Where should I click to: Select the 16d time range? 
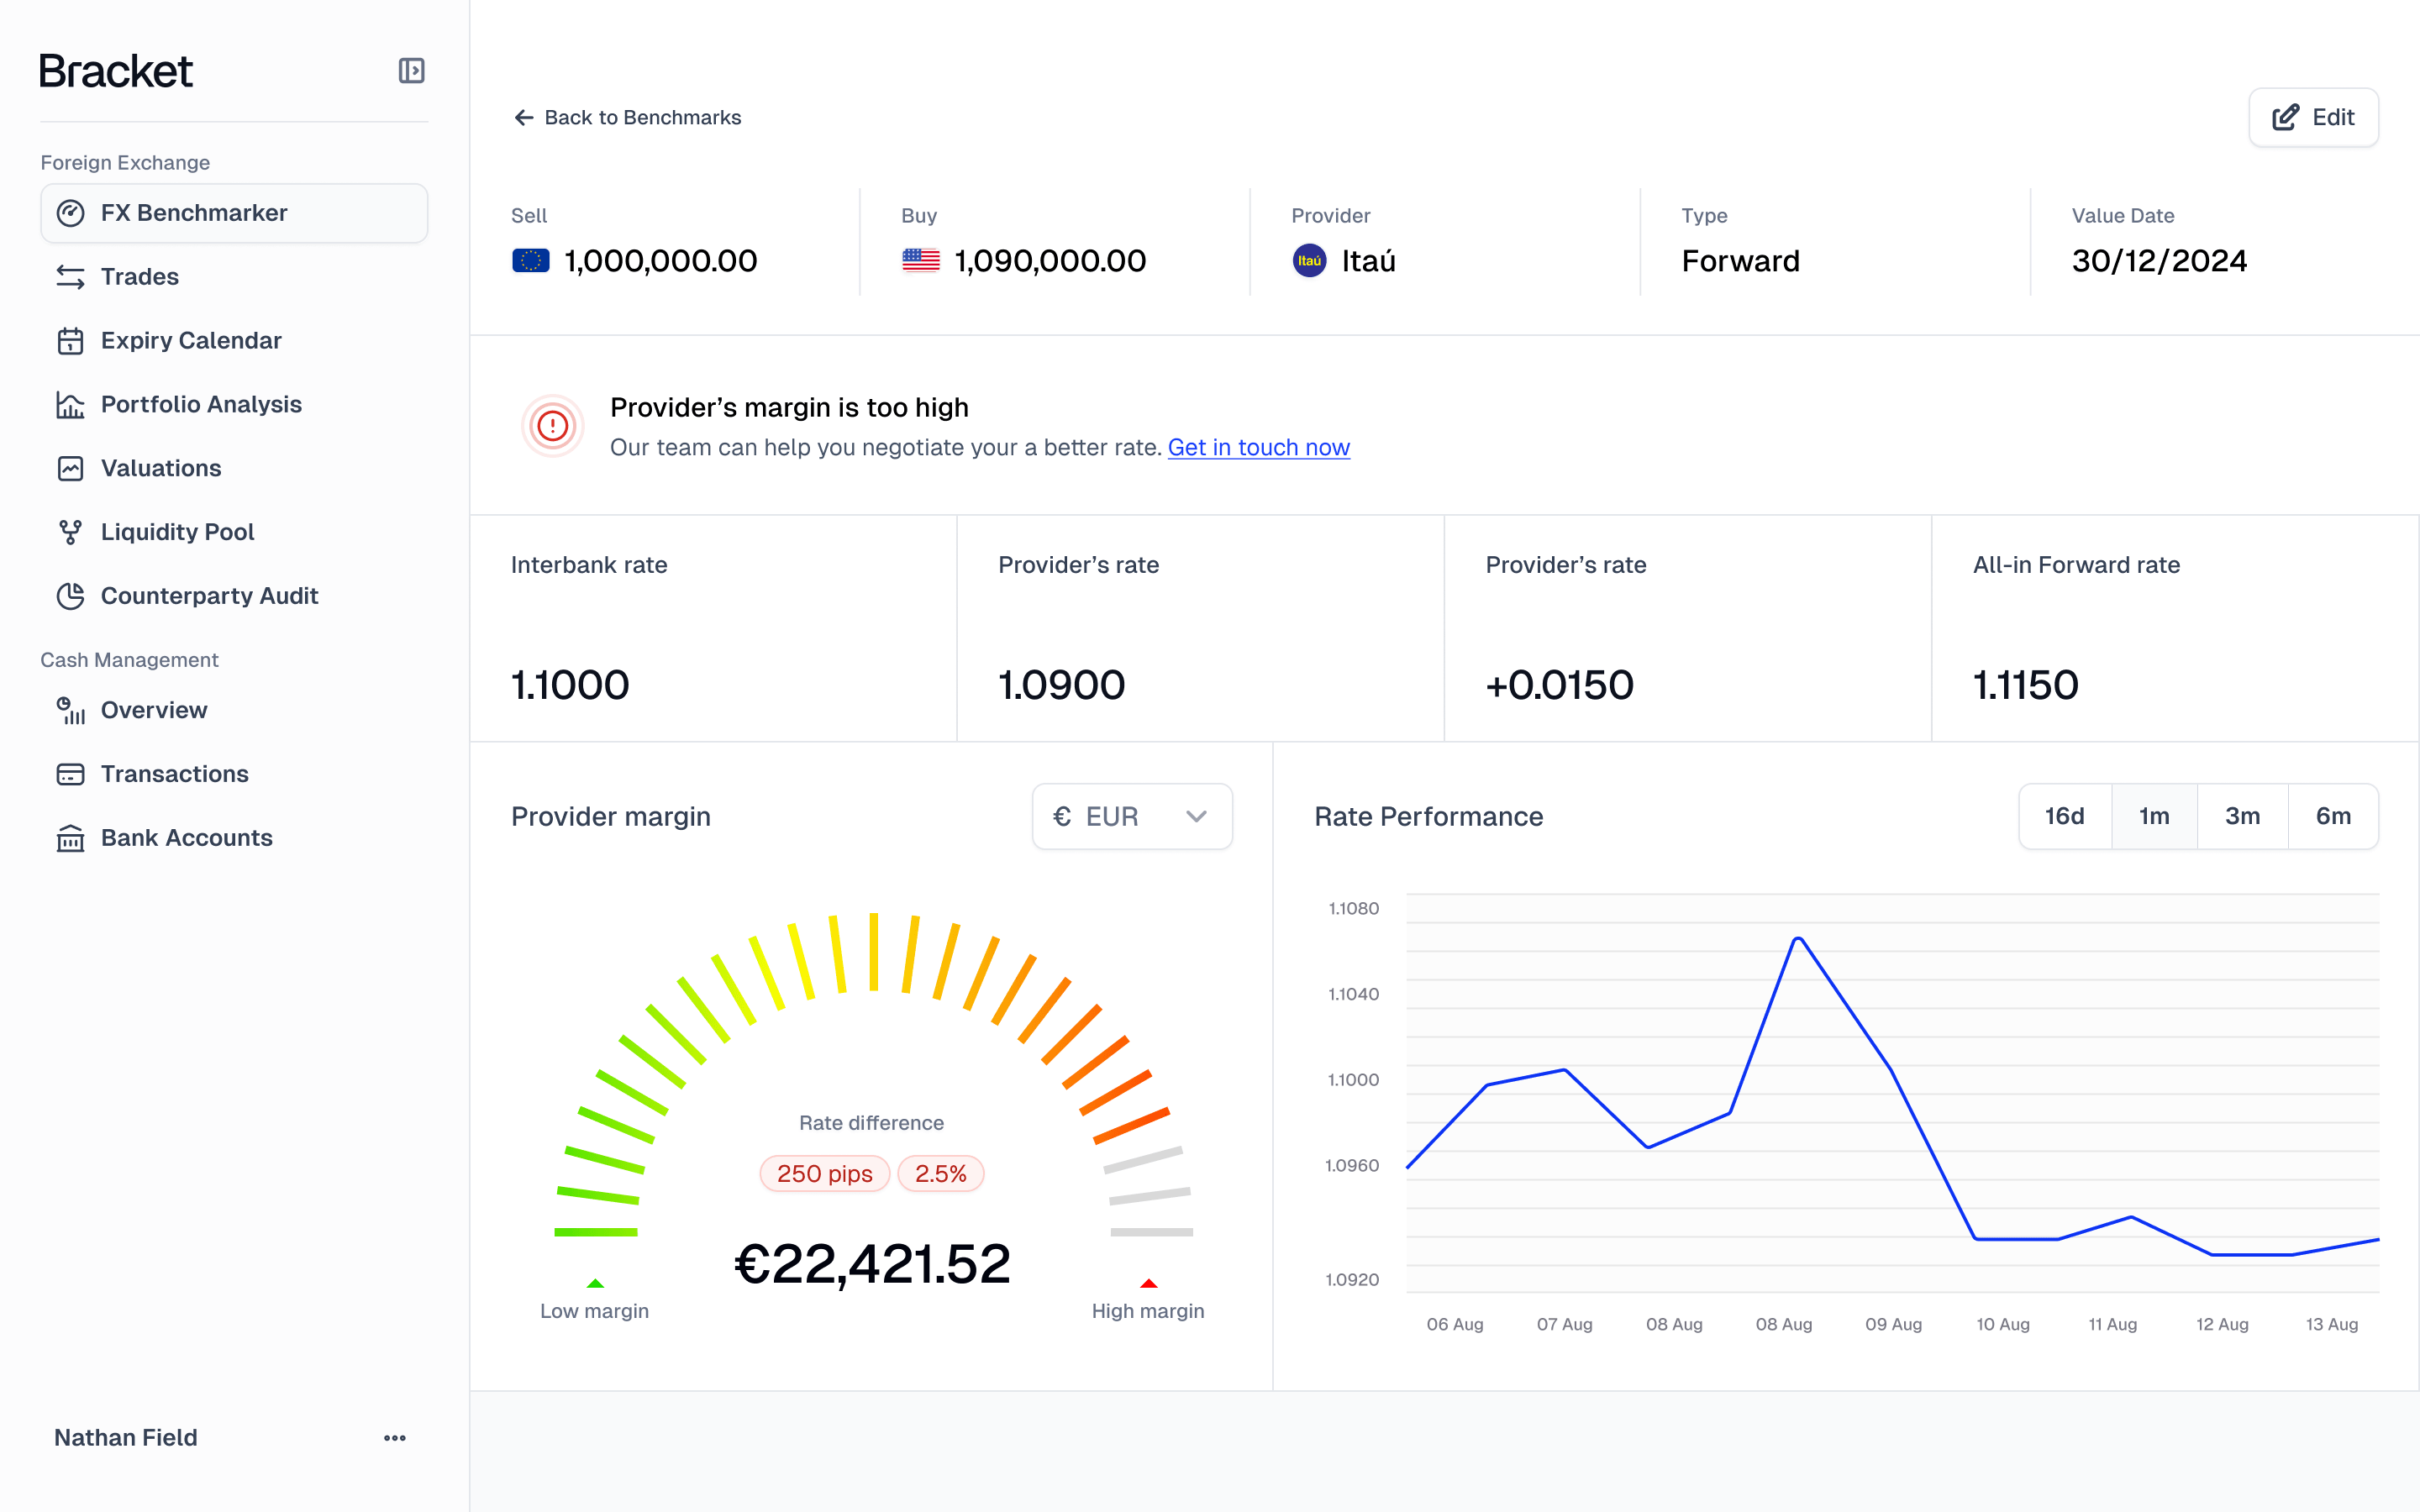click(x=2065, y=817)
